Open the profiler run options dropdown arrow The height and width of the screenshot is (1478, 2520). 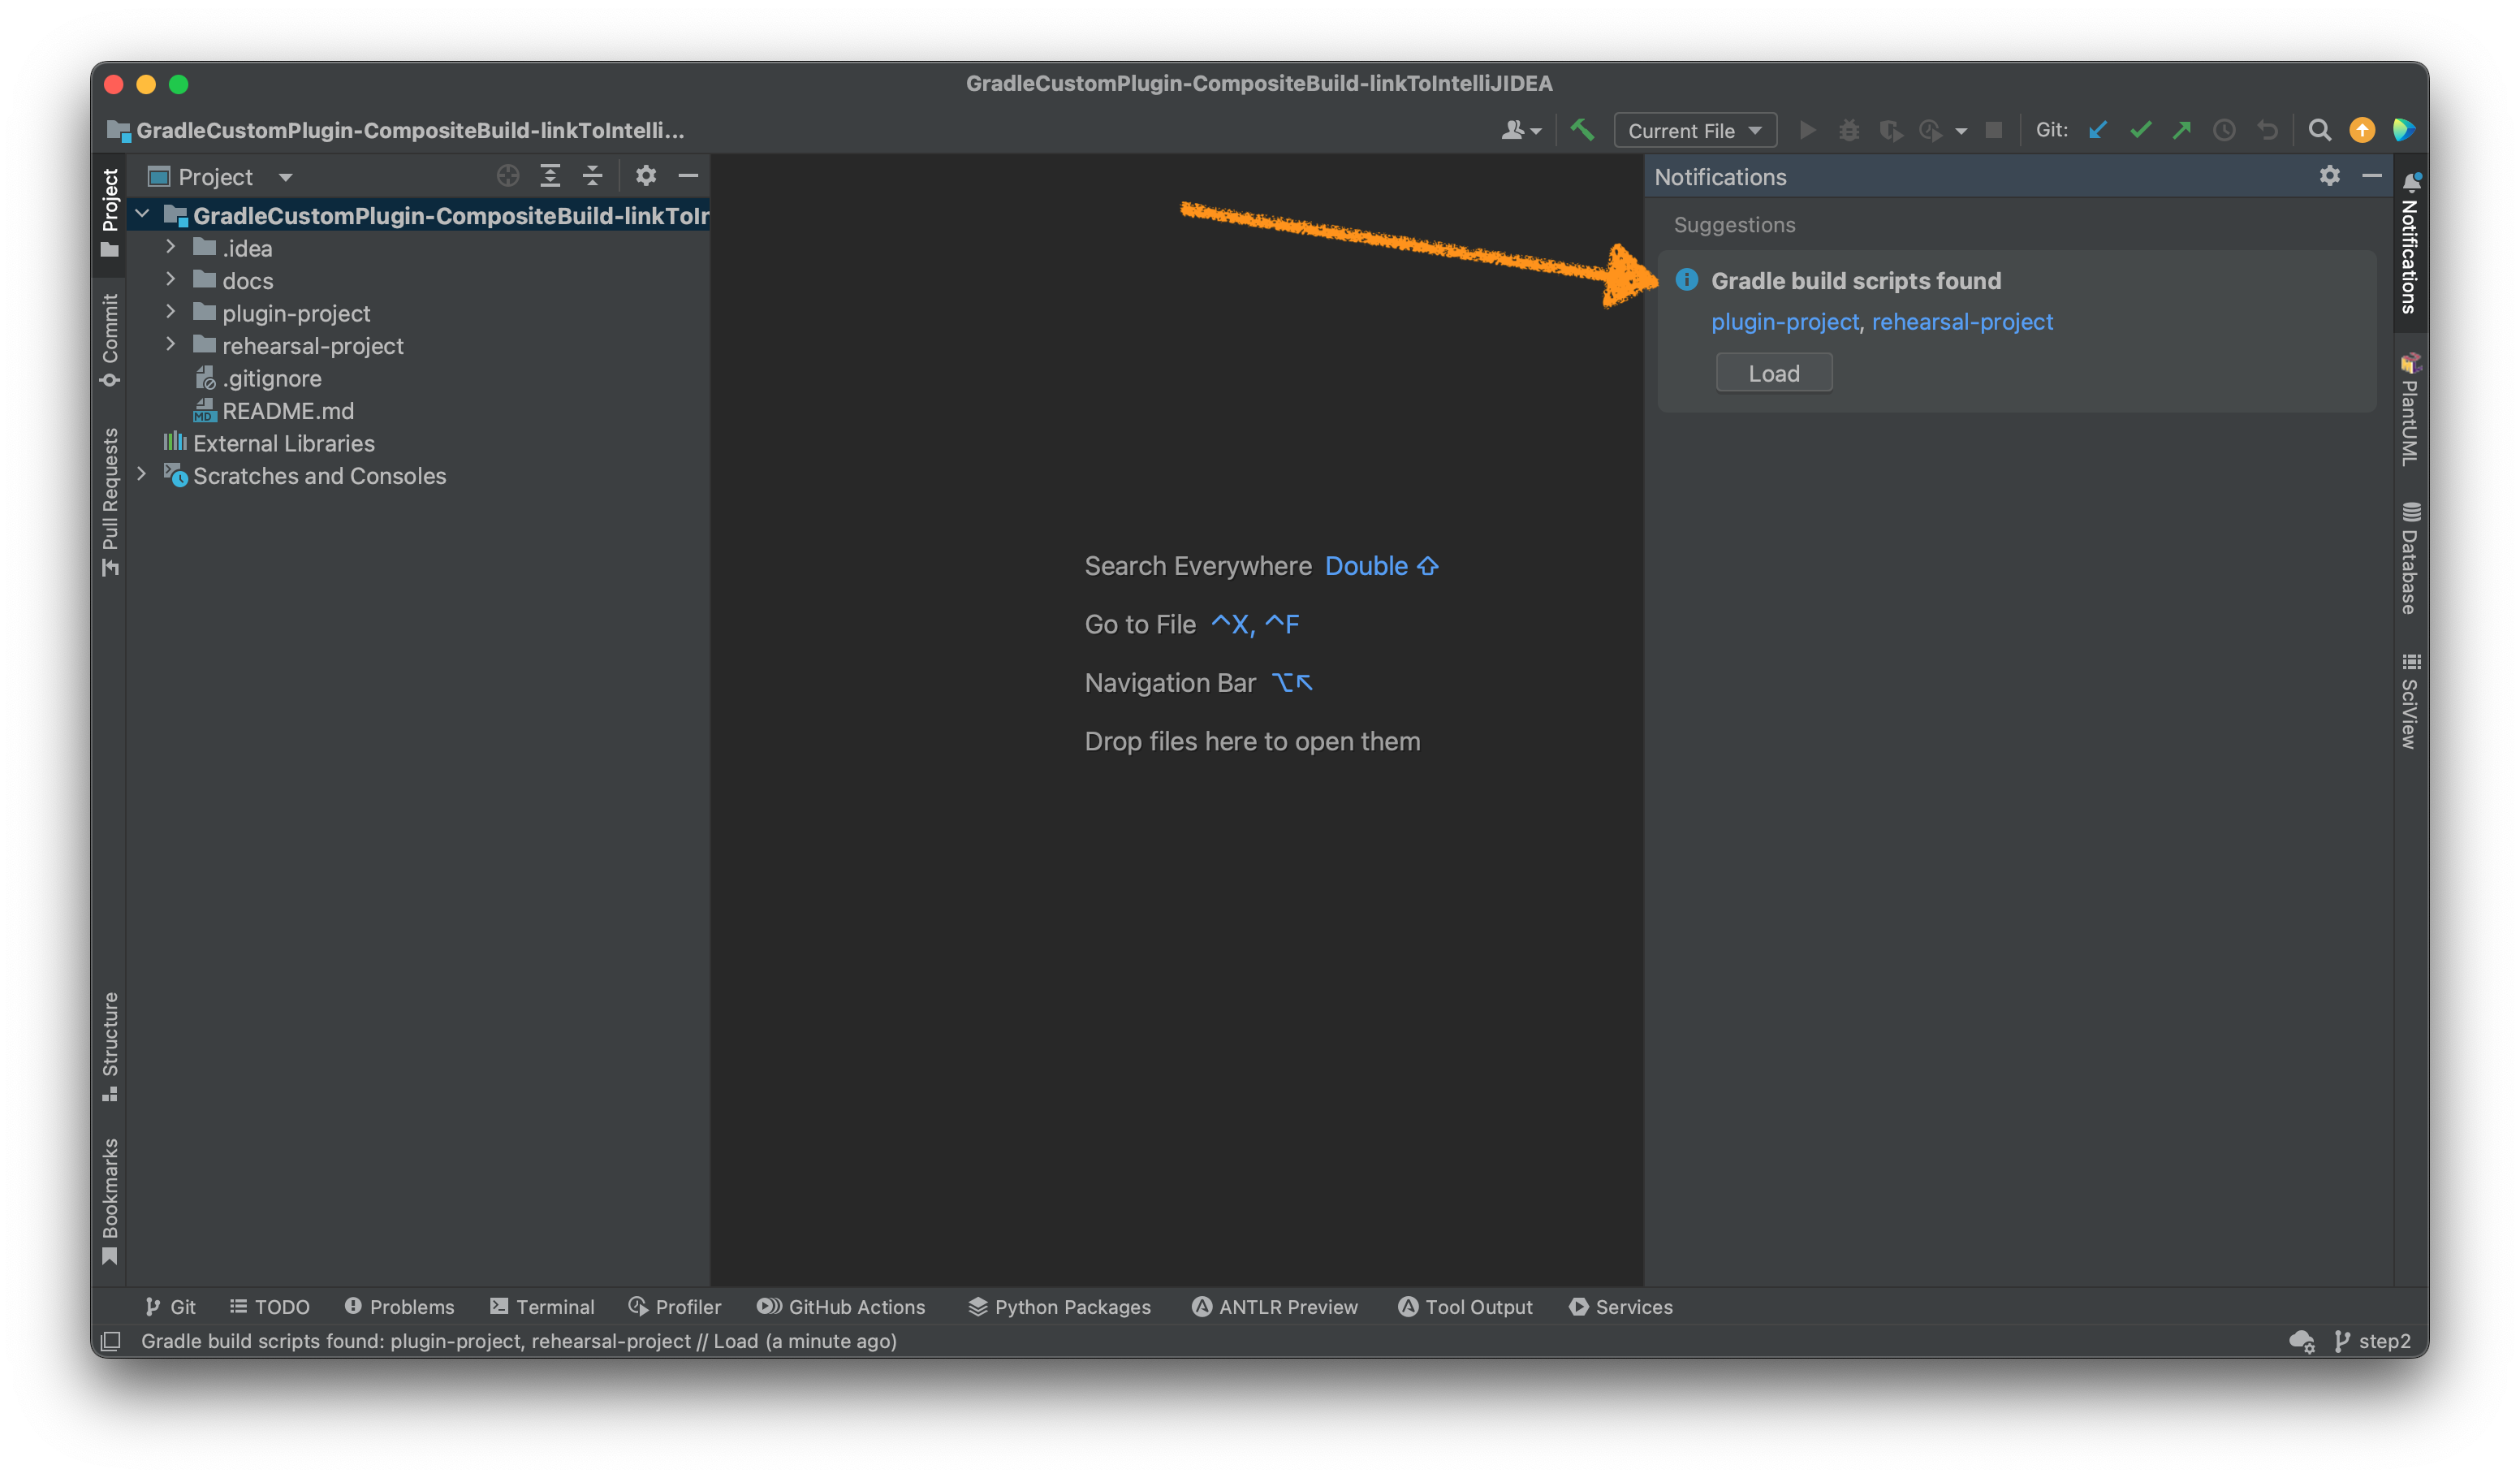pyautogui.click(x=1961, y=131)
